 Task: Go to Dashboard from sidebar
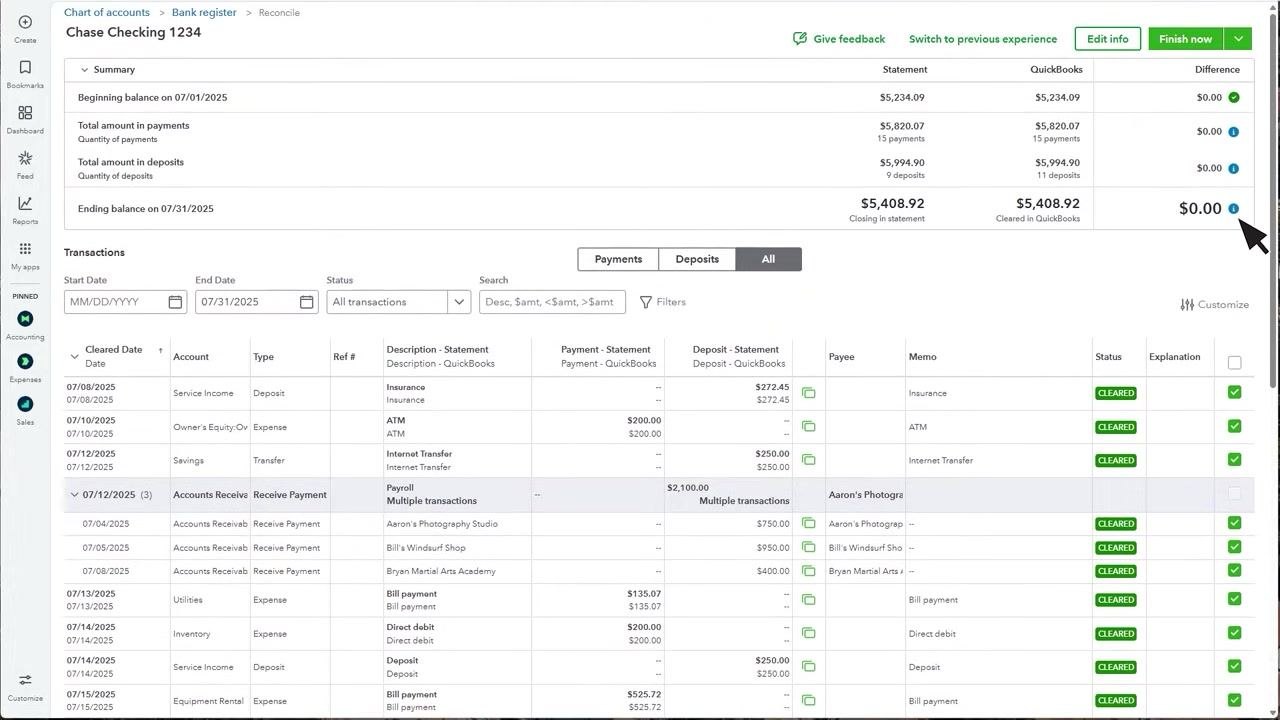(x=25, y=113)
